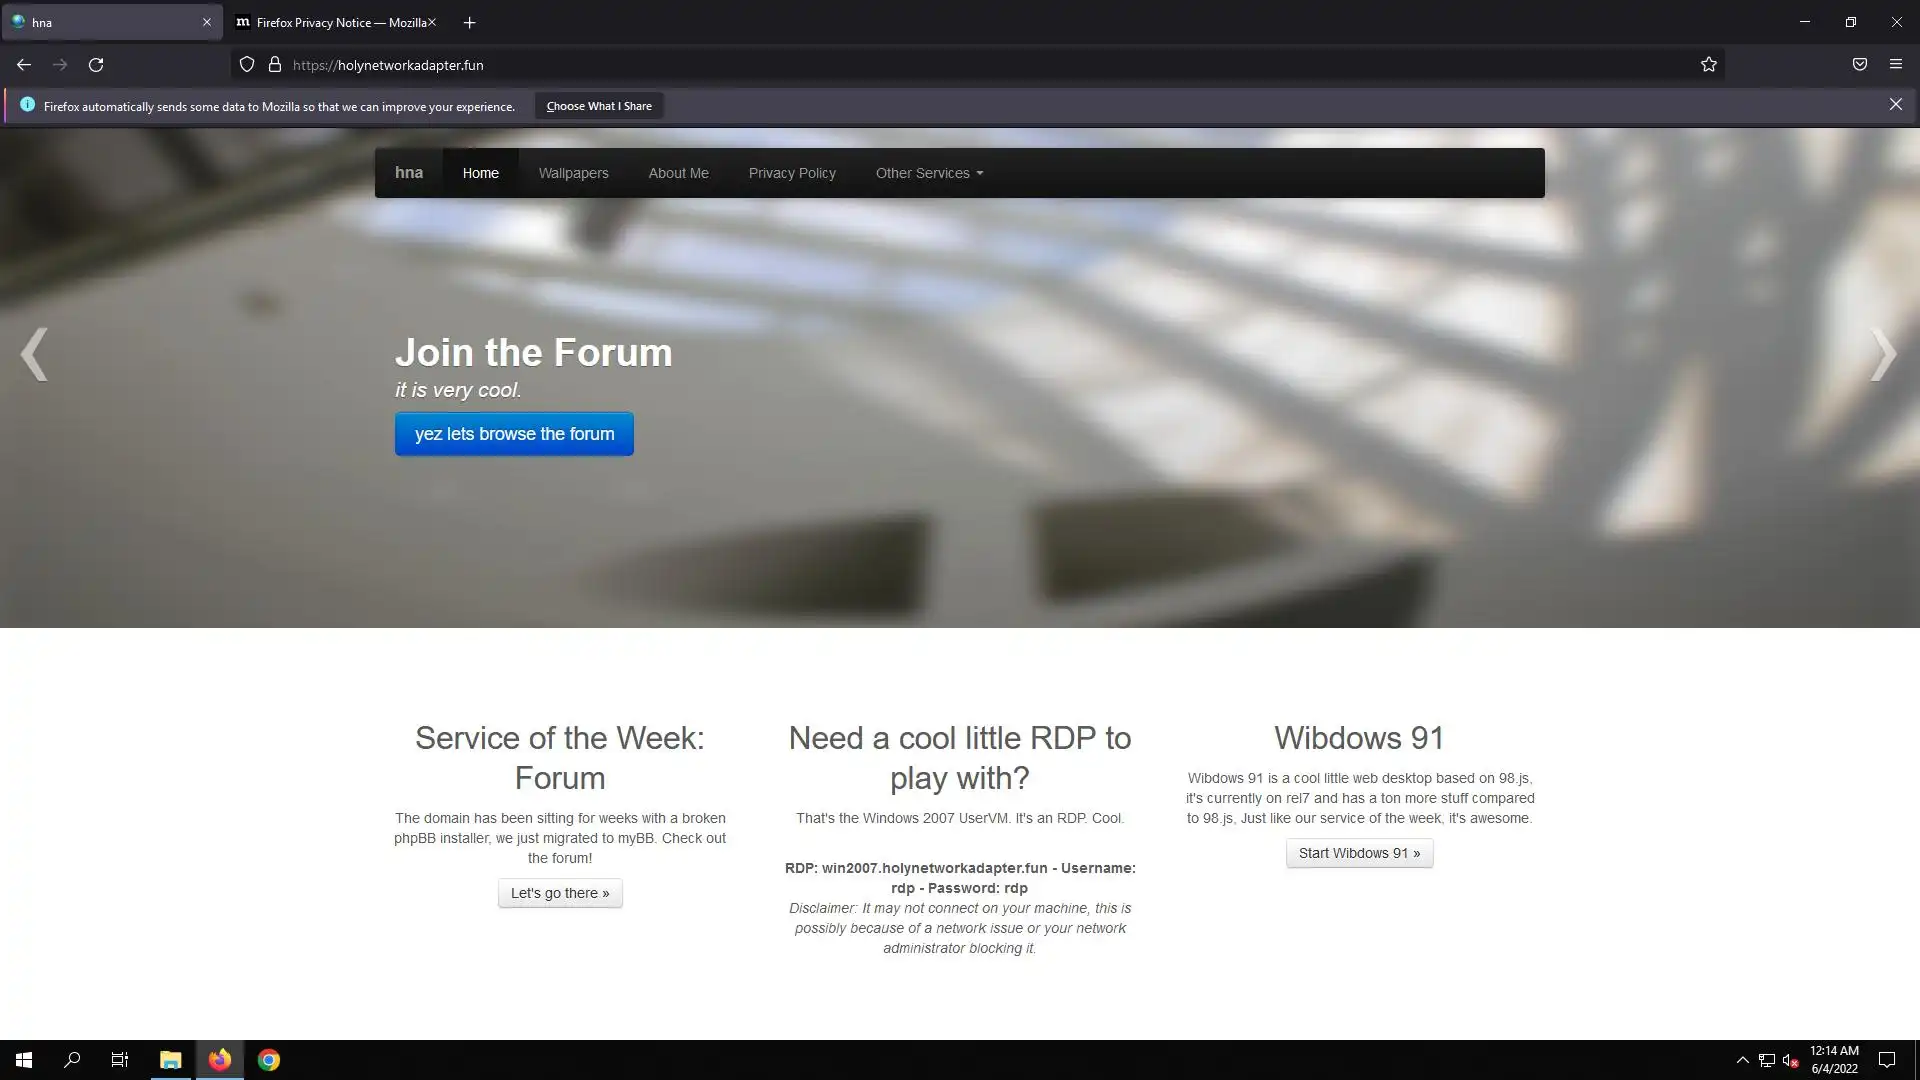This screenshot has width=1920, height=1080.
Task: Switch to Firefox Privacy Notice tab
Action: (x=335, y=22)
